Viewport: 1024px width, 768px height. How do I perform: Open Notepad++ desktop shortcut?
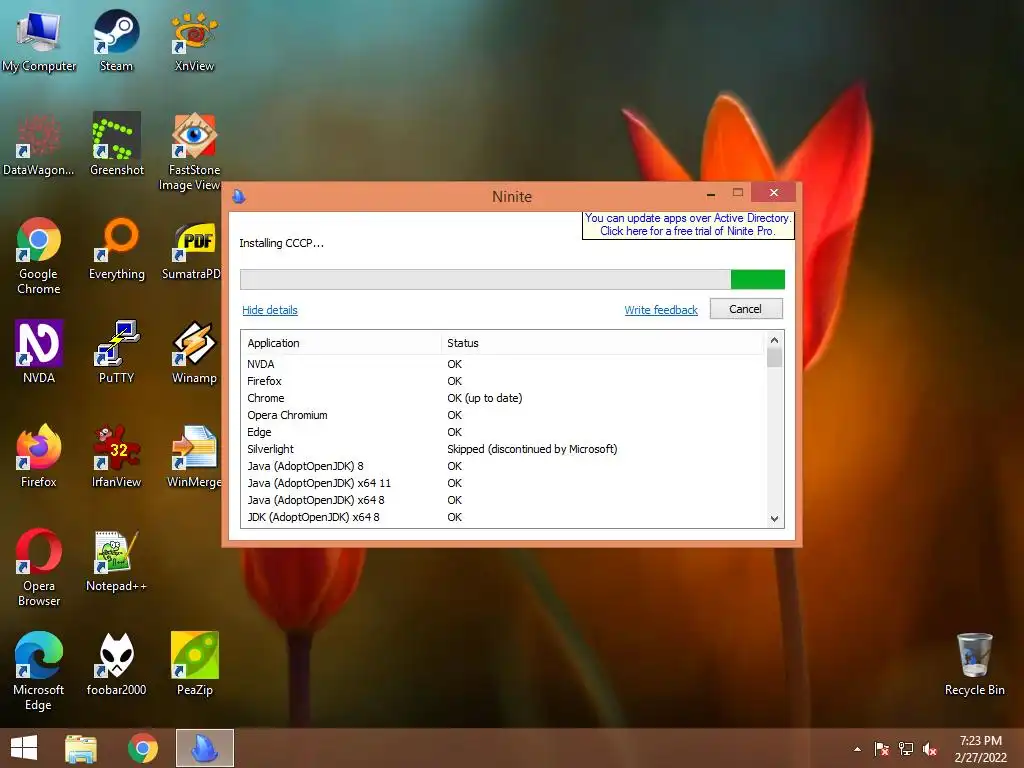[116, 562]
